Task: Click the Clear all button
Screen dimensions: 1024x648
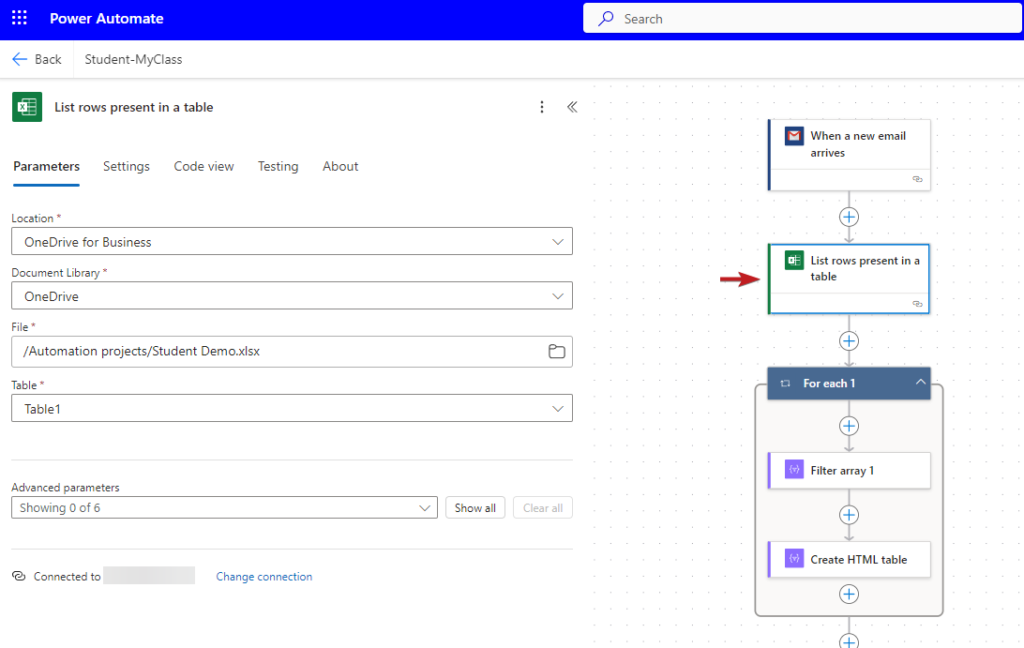Action: click(543, 508)
